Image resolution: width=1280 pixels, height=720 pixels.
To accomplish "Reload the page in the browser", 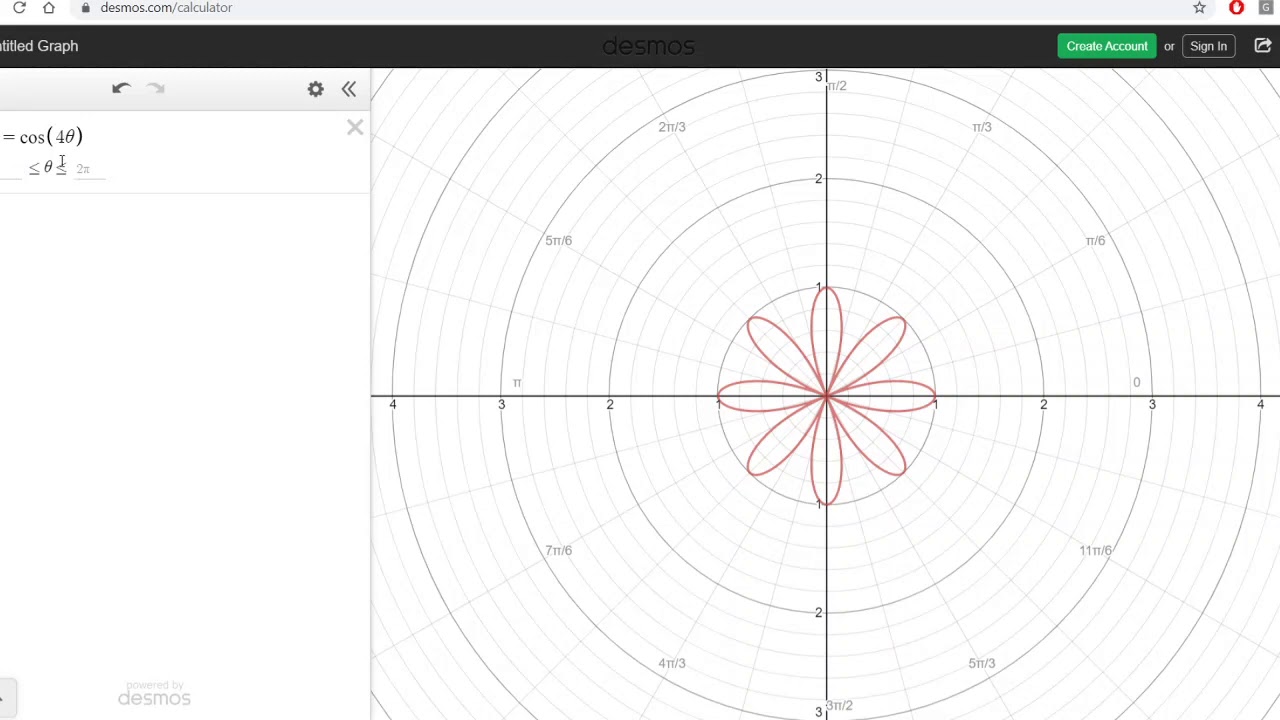I will coord(19,8).
